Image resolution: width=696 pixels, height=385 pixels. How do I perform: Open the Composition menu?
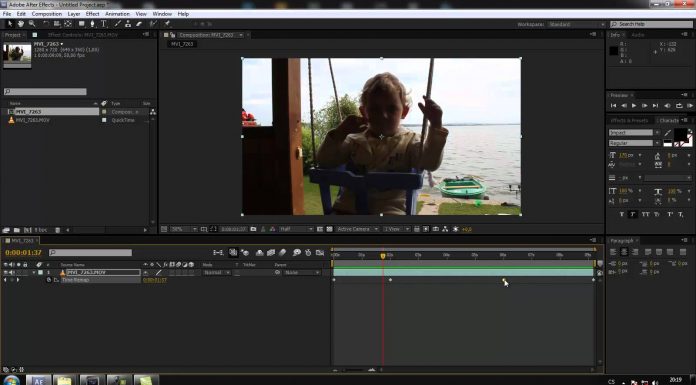[x=47, y=14]
